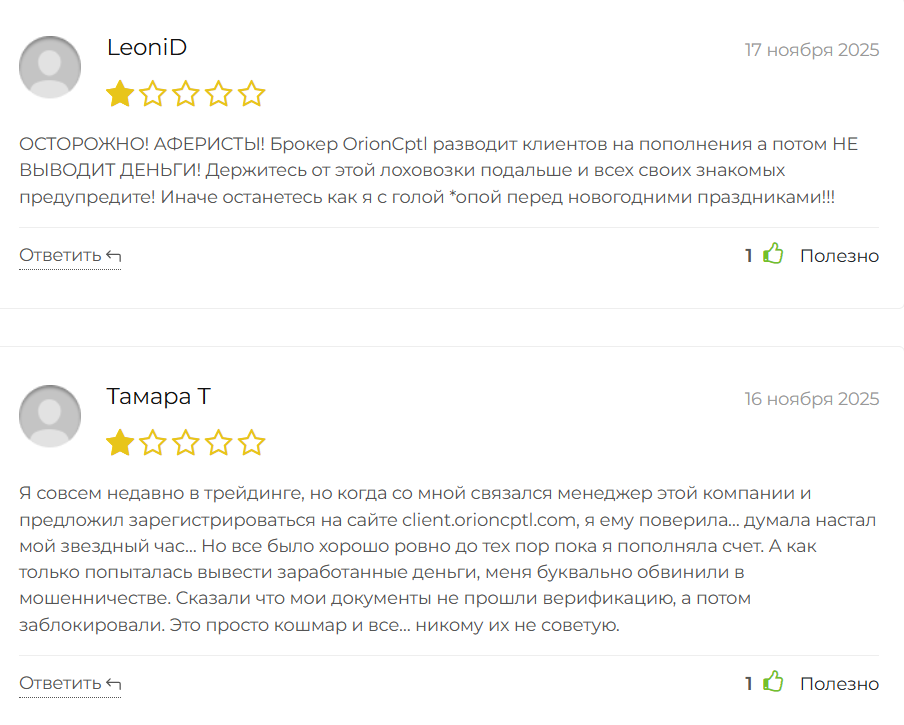Screen dimensions: 904x725
Task: Click thumbs-up icon on Тамара Т's review
Action: tap(773, 683)
